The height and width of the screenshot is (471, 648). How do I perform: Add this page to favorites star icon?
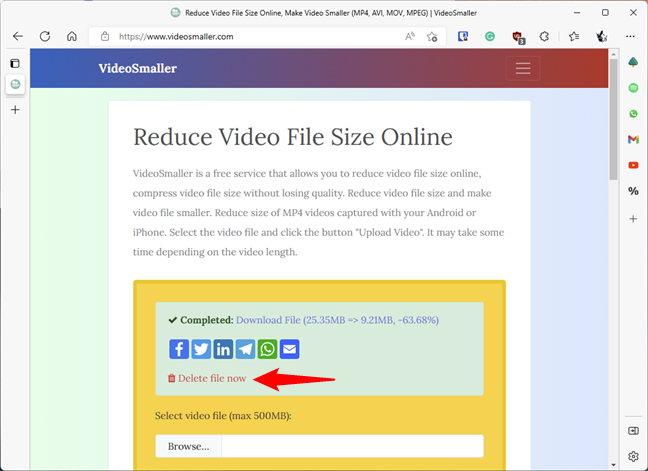[x=432, y=36]
